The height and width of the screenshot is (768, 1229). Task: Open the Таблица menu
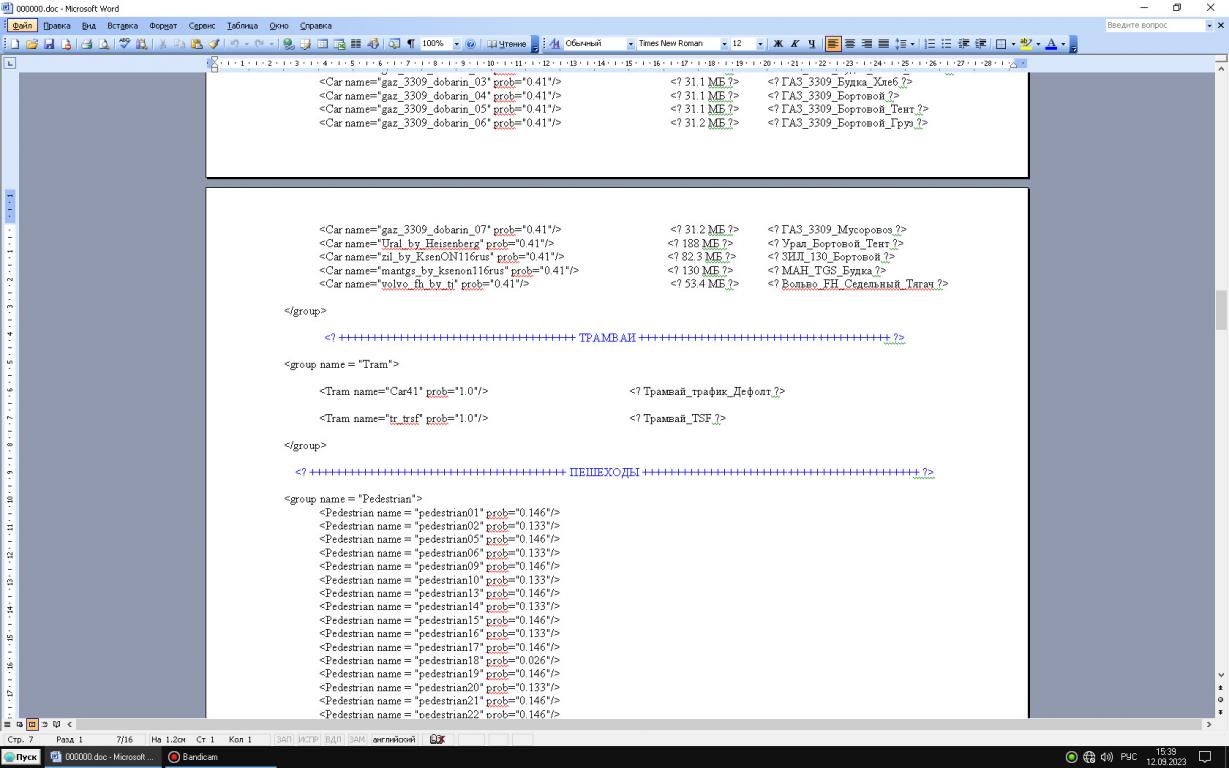point(242,25)
